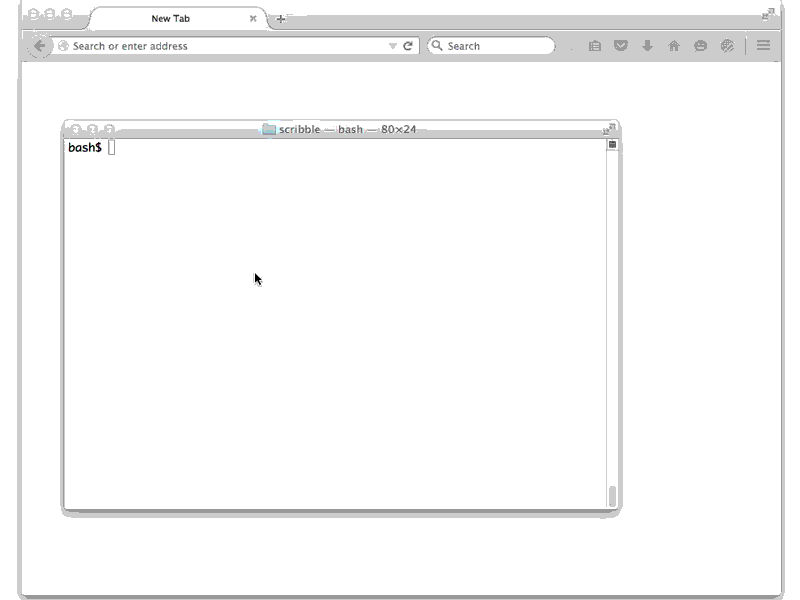This screenshot has width=800, height=600.
Task: Click the magnifier icon in Search box
Action: click(x=437, y=45)
